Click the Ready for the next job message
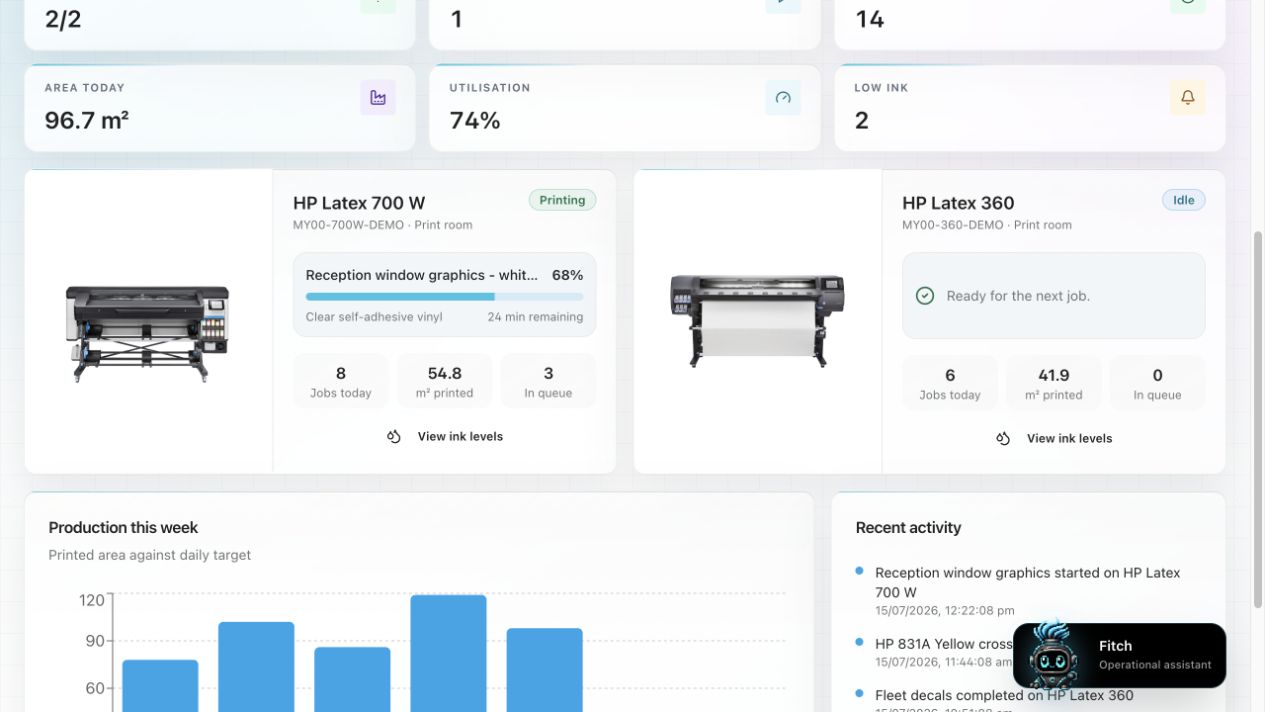The height and width of the screenshot is (712, 1265). [1018, 296]
